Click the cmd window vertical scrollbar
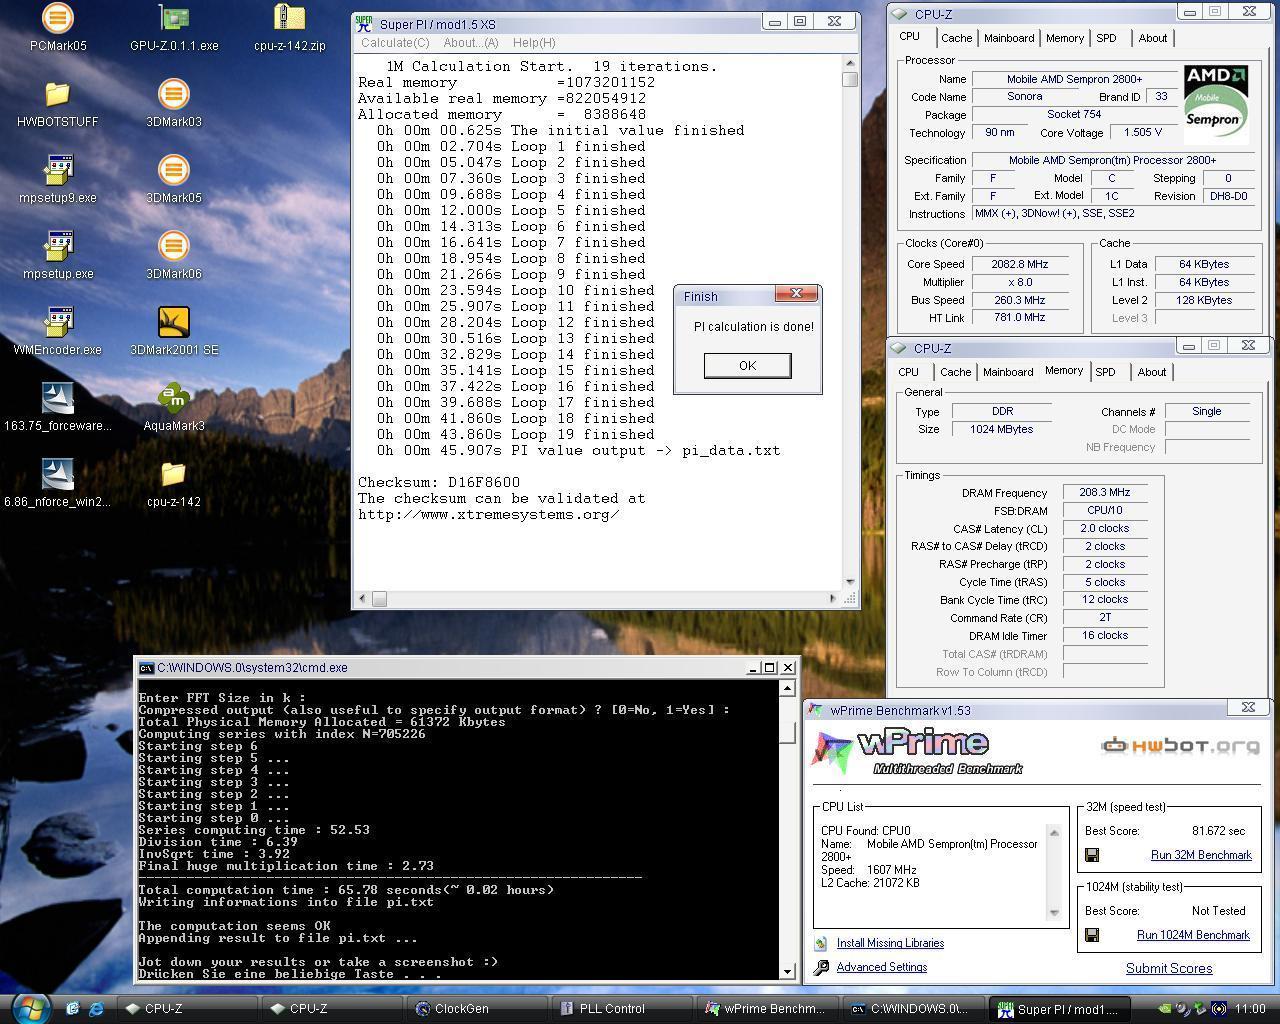1280x1024 pixels. tap(788, 829)
